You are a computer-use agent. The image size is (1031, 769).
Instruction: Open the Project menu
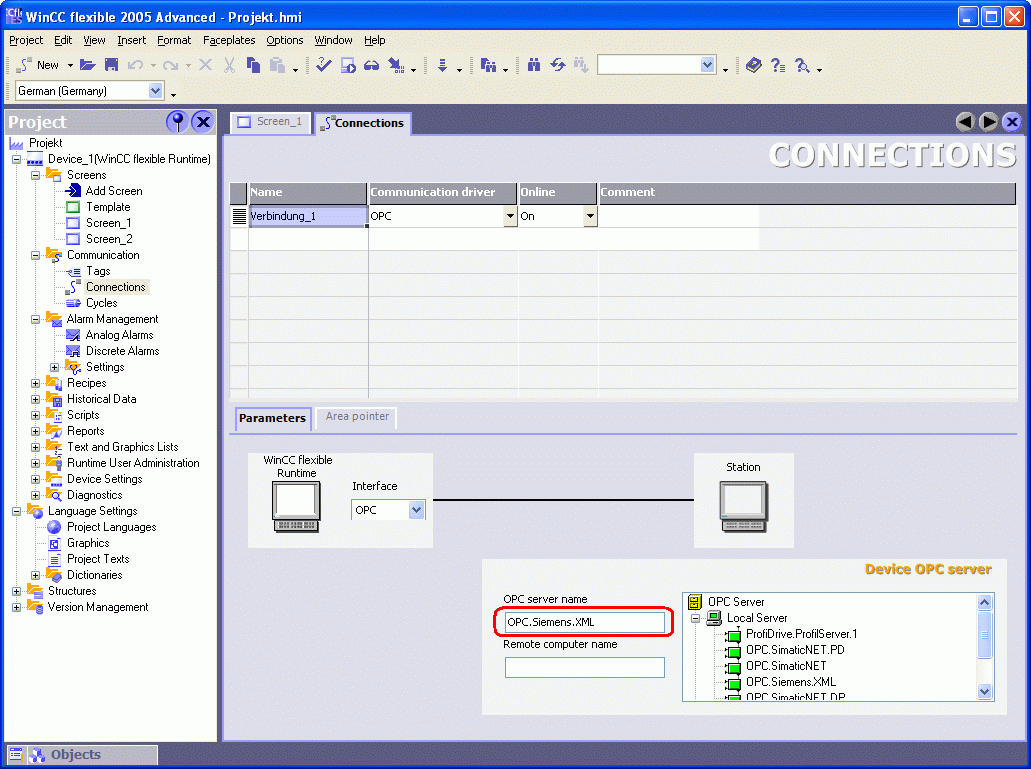pos(26,40)
